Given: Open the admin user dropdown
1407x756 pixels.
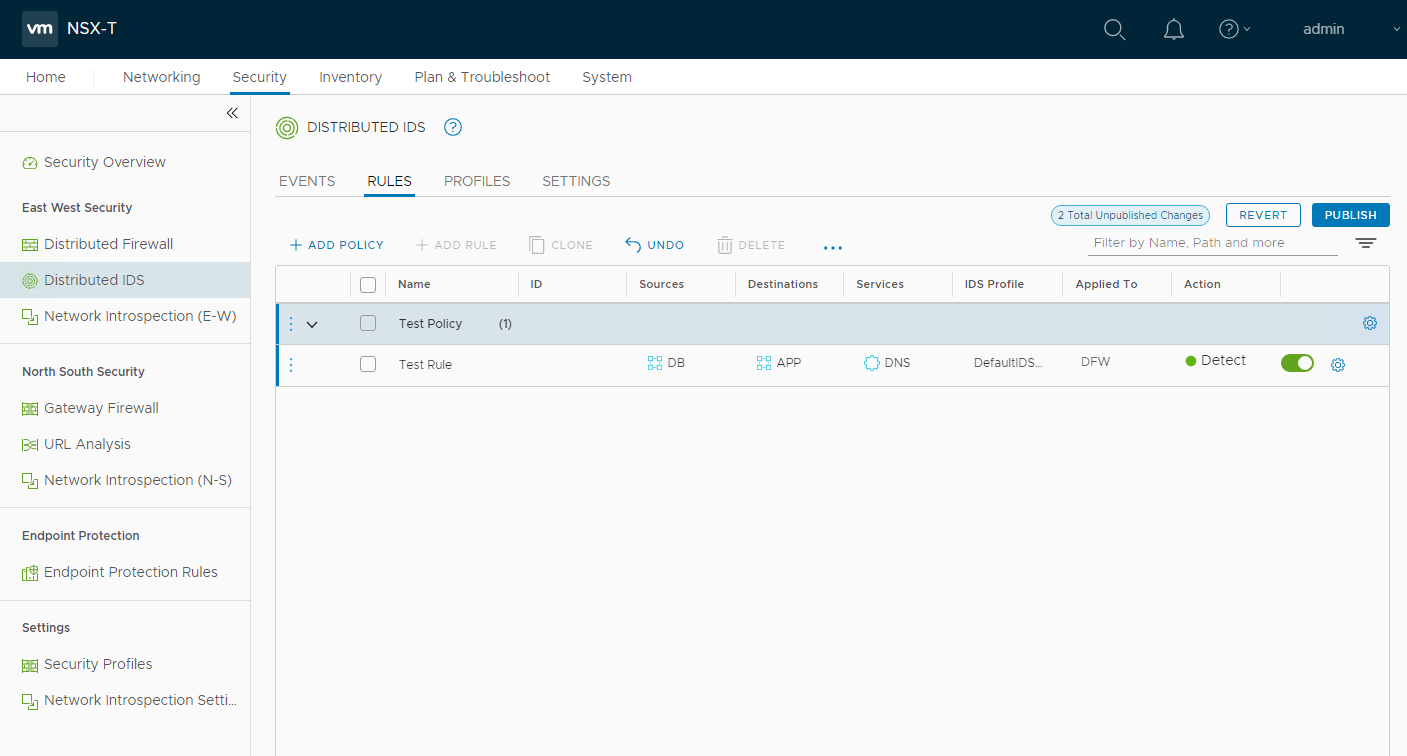Looking at the screenshot, I should [1351, 29].
